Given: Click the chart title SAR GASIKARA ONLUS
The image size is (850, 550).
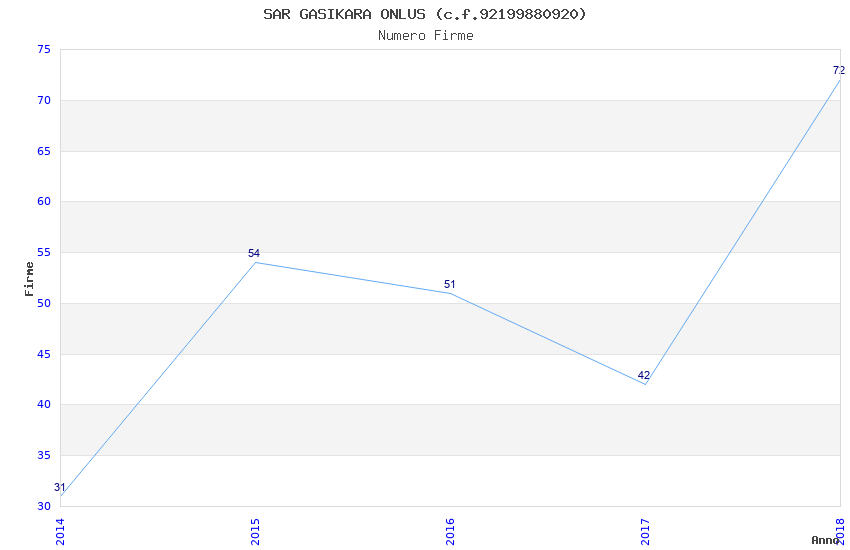Looking at the screenshot, I should click(424, 14).
